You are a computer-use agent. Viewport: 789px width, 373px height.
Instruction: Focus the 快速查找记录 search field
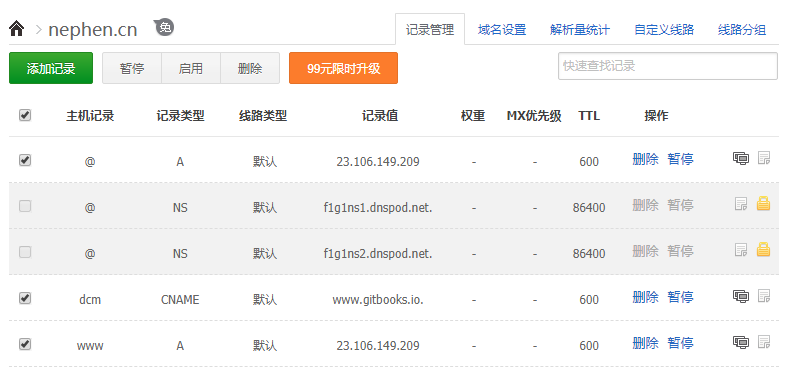click(668, 66)
